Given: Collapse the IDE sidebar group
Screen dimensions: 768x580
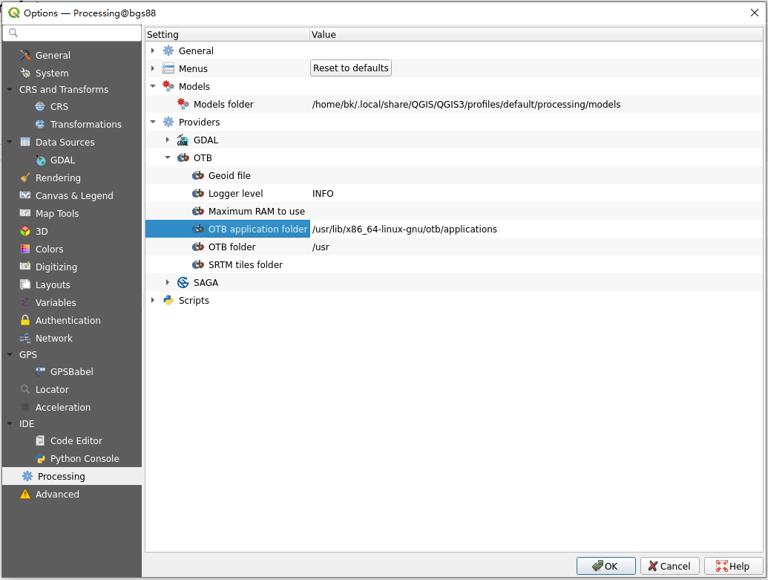Looking at the screenshot, I should tap(10, 424).
